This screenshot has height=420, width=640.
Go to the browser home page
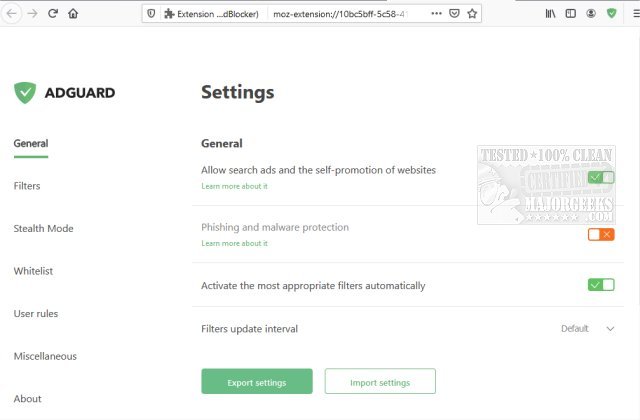(x=73, y=14)
